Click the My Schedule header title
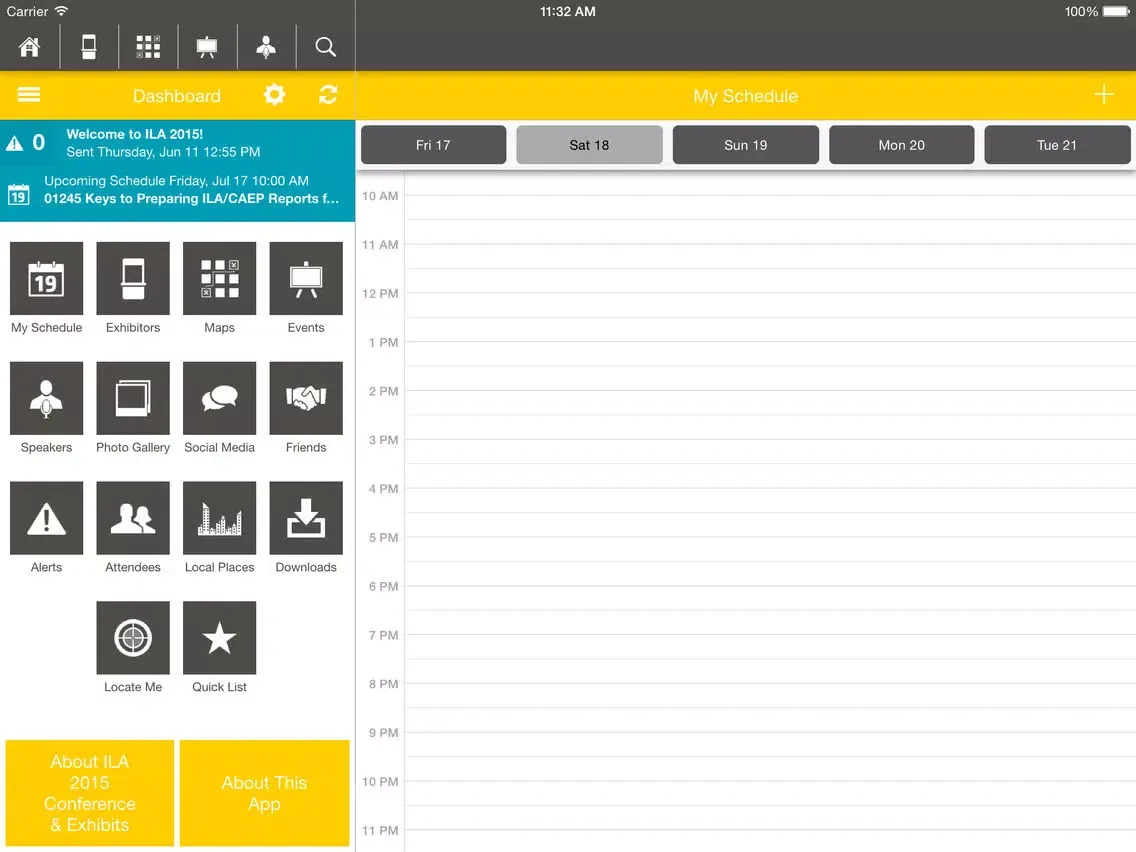The height and width of the screenshot is (852, 1136). tap(746, 96)
